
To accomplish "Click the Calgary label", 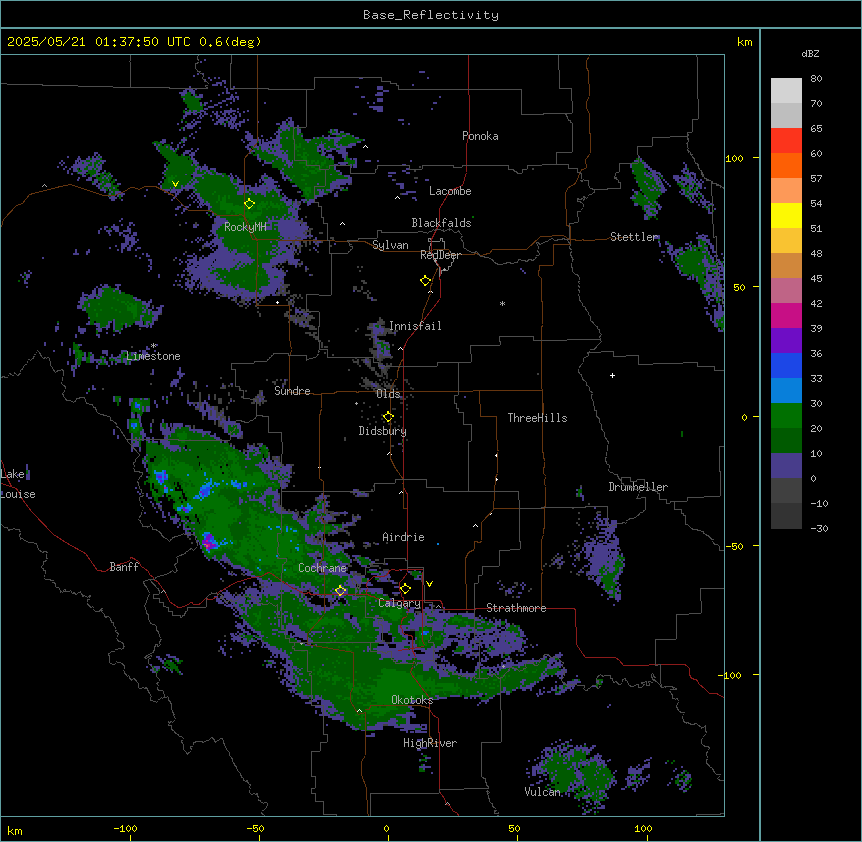I will (x=399, y=603).
